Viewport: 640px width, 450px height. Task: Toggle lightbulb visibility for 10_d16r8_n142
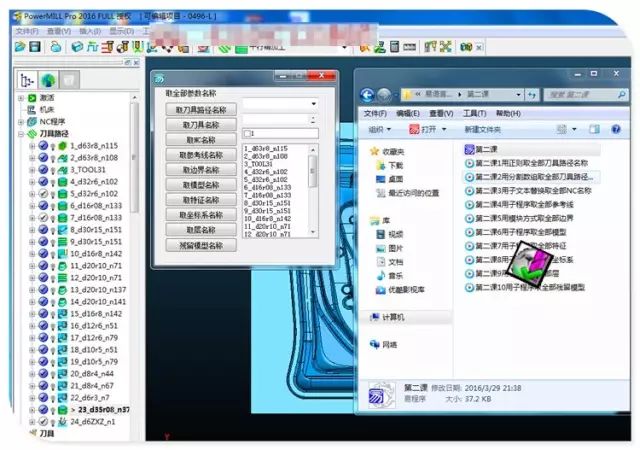pyautogui.click(x=53, y=254)
